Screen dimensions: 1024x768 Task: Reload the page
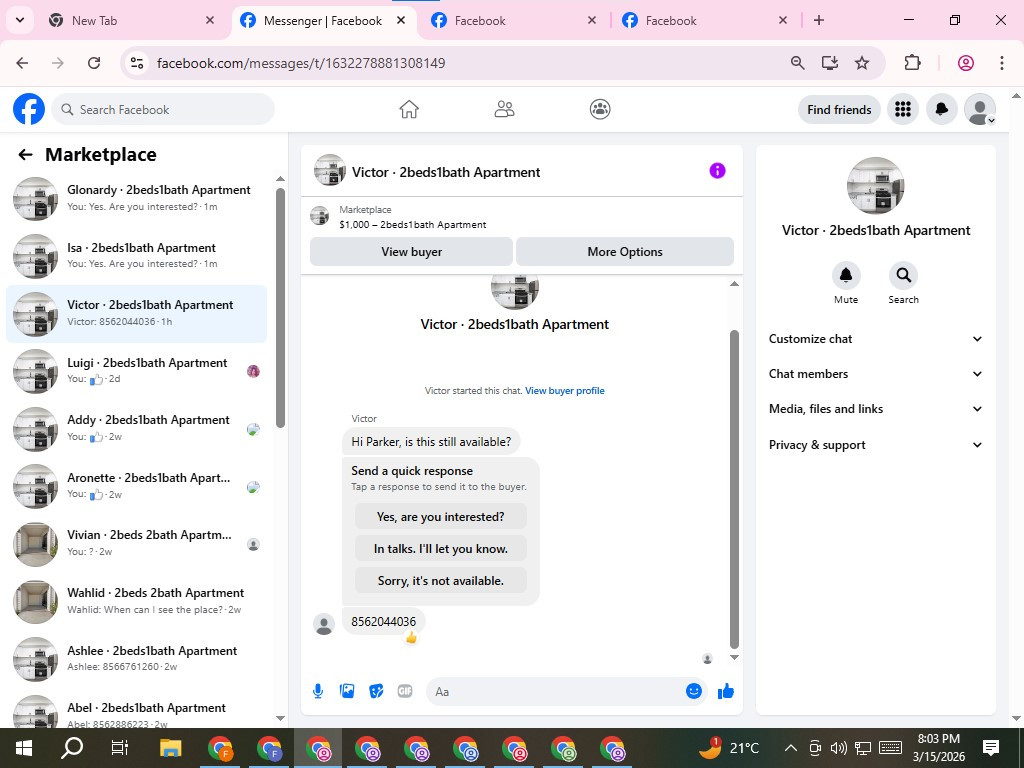(94, 63)
